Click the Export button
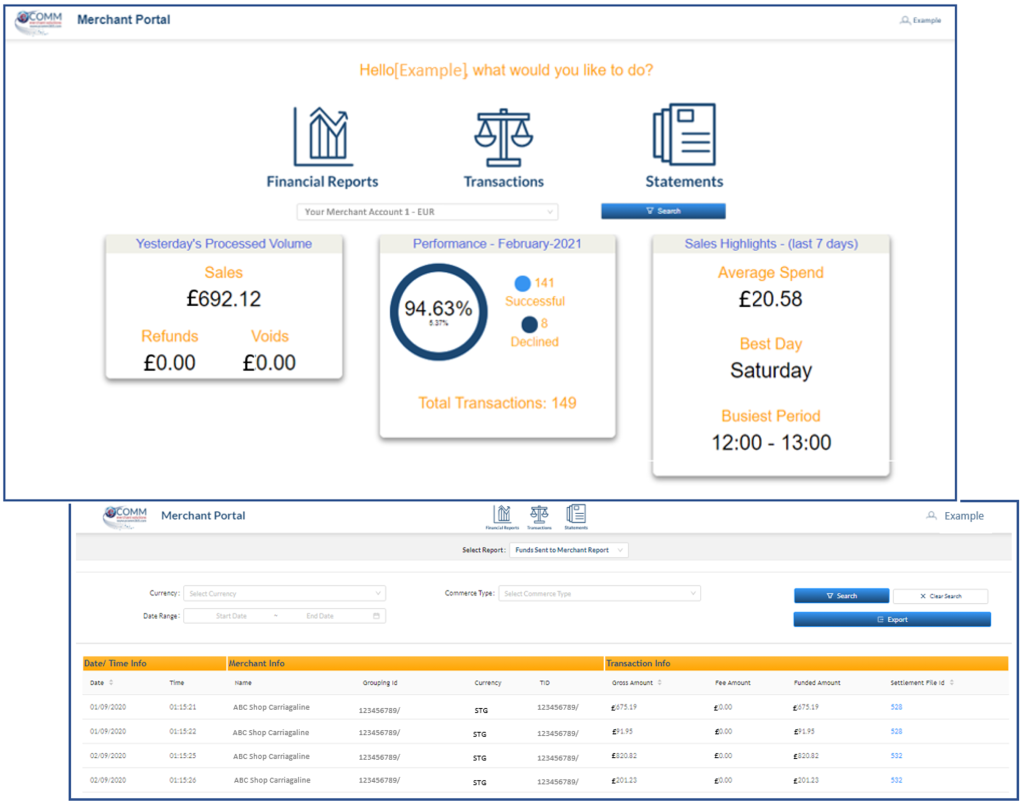The width and height of the screenshot is (1024, 804). tap(891, 618)
